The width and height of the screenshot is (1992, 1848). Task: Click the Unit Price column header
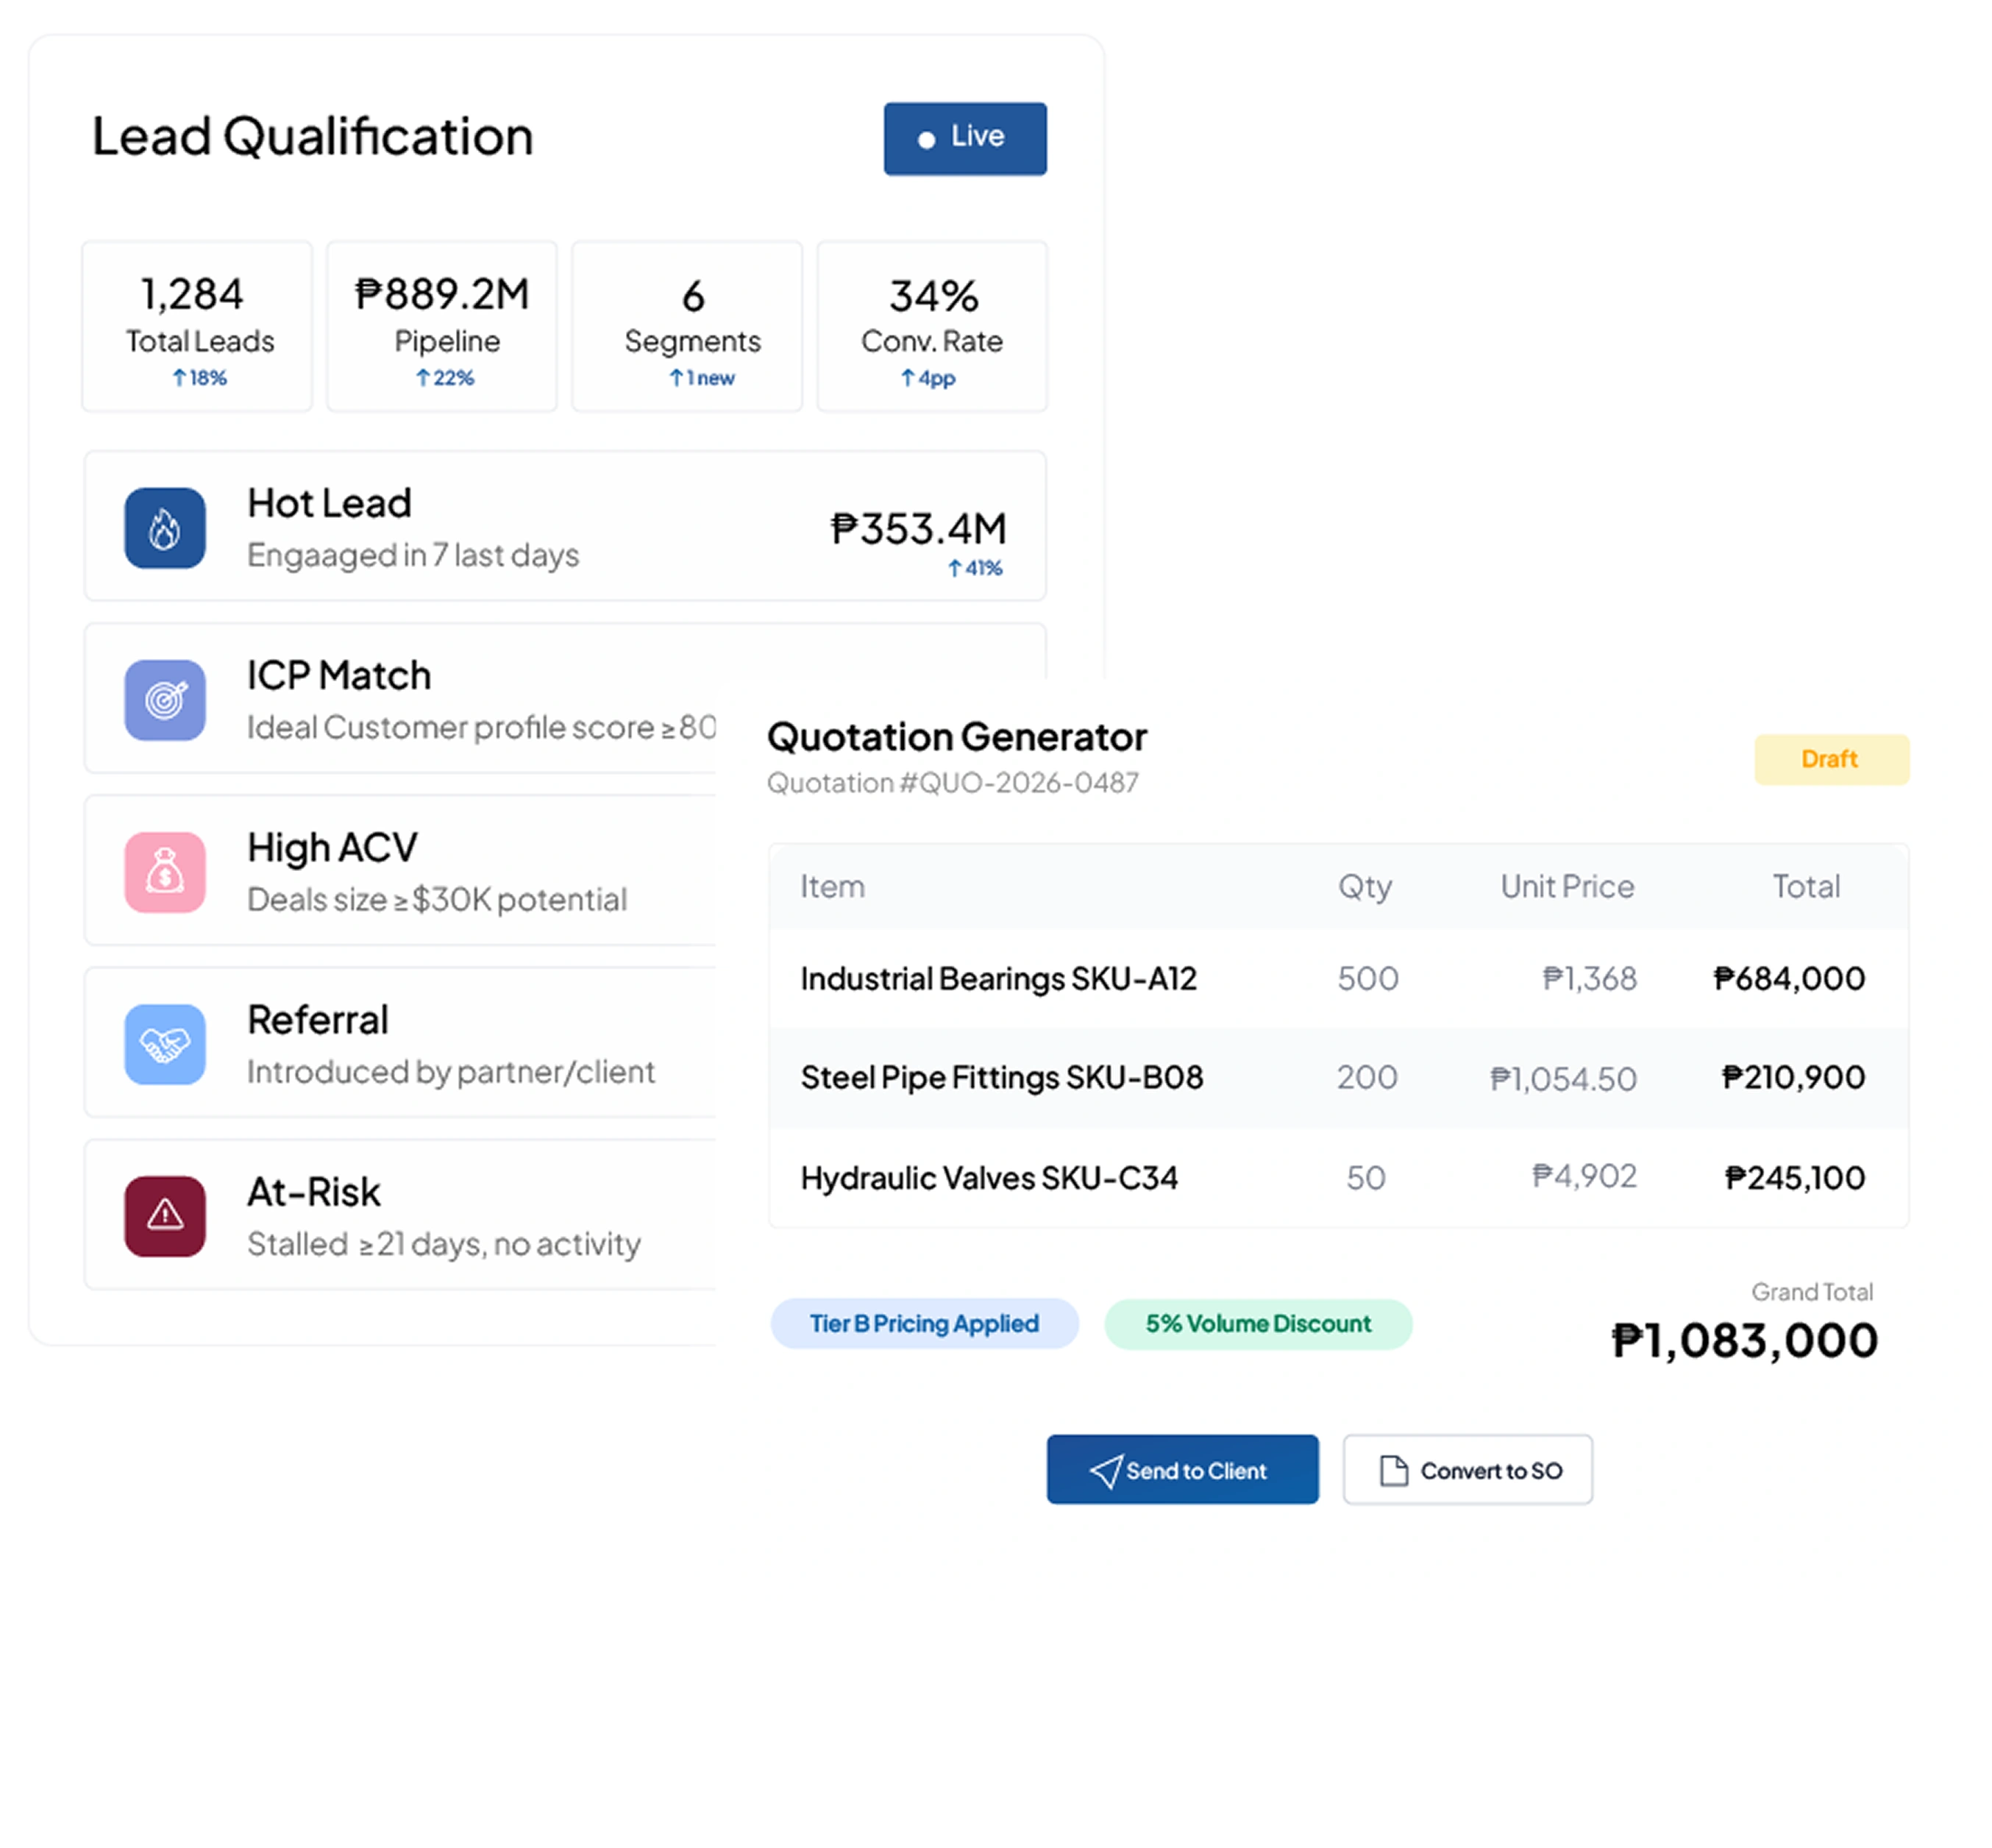pos(1567,886)
